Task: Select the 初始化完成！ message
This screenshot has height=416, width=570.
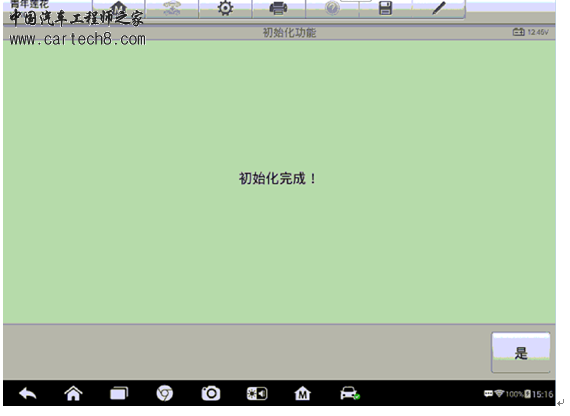Action: coord(278,179)
